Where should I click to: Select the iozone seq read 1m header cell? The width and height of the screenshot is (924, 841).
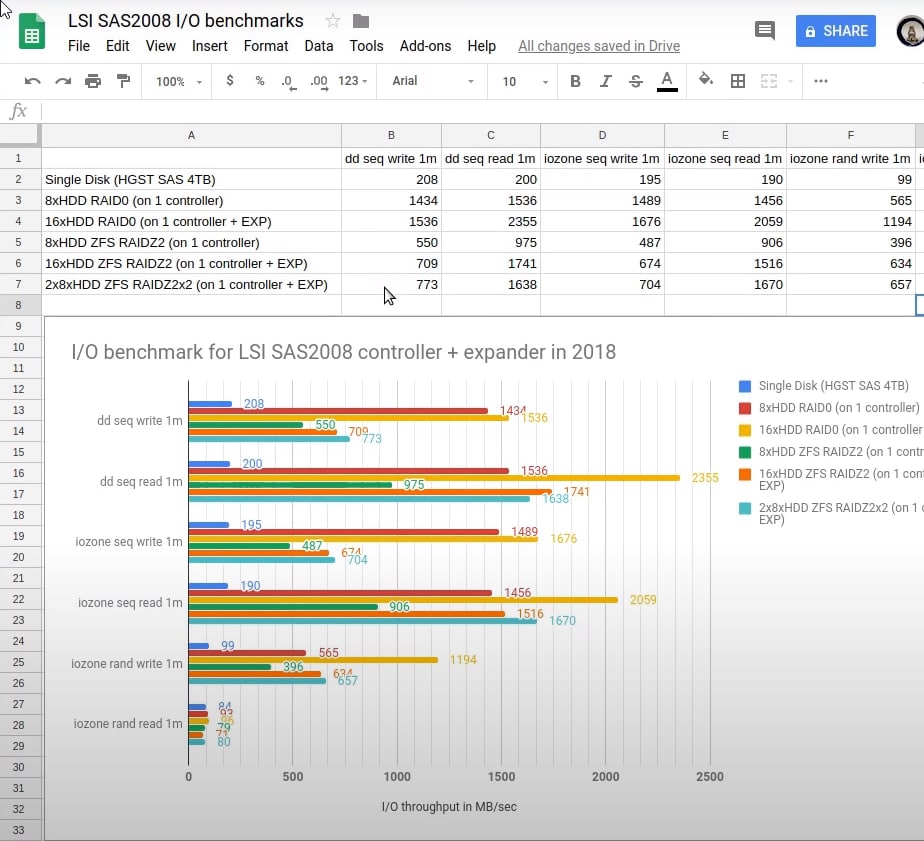(725, 159)
